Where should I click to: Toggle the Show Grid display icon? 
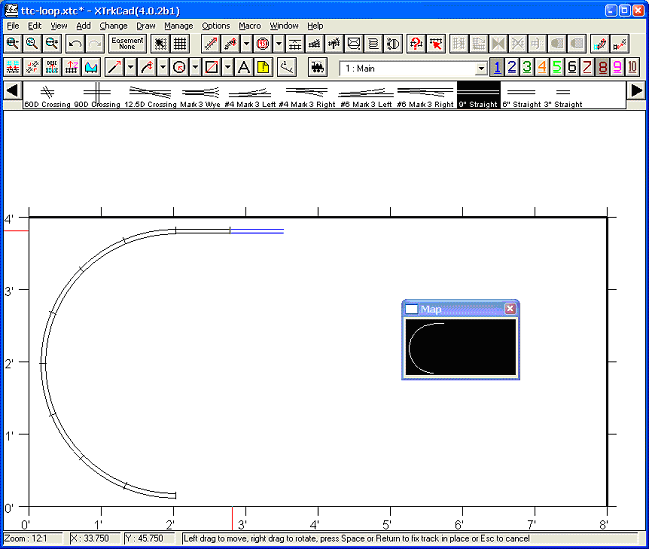180,44
